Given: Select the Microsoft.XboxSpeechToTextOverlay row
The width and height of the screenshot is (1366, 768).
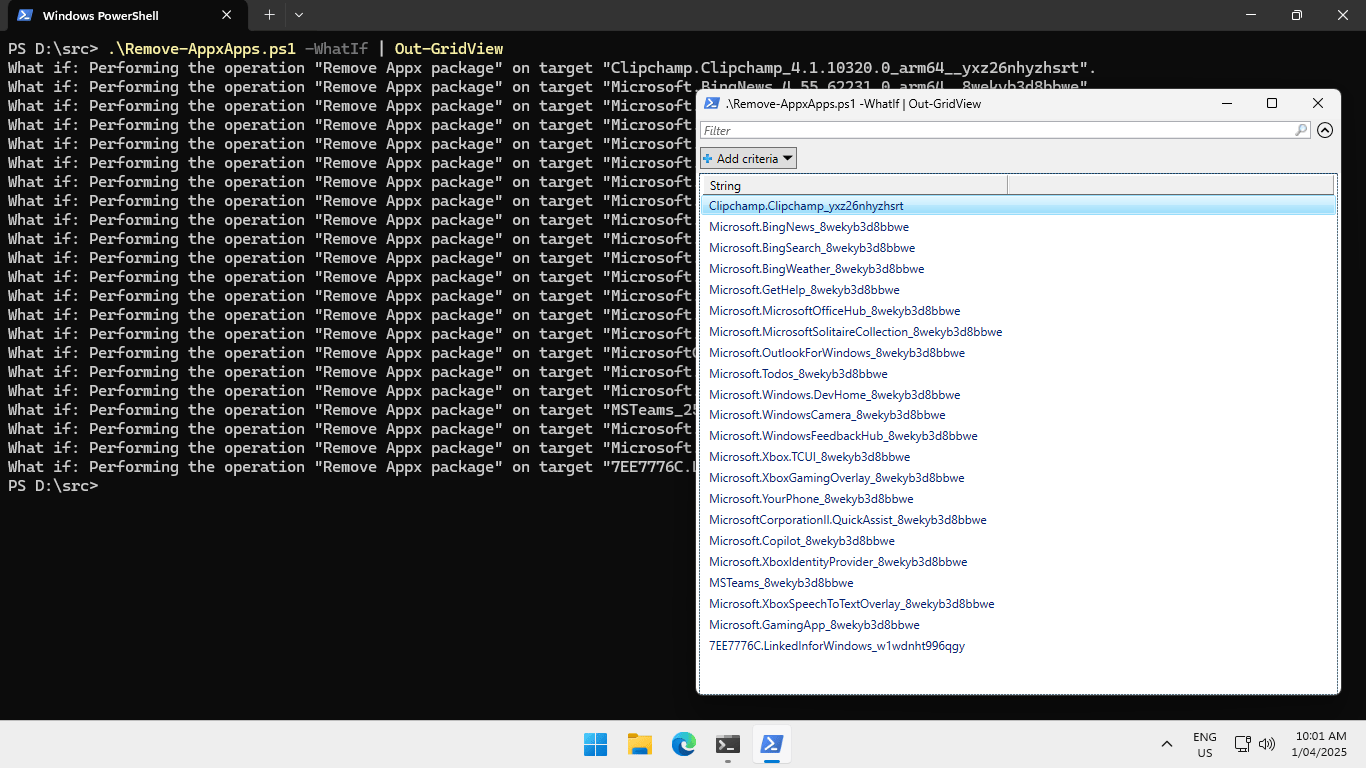Looking at the screenshot, I should tap(1018, 604).
